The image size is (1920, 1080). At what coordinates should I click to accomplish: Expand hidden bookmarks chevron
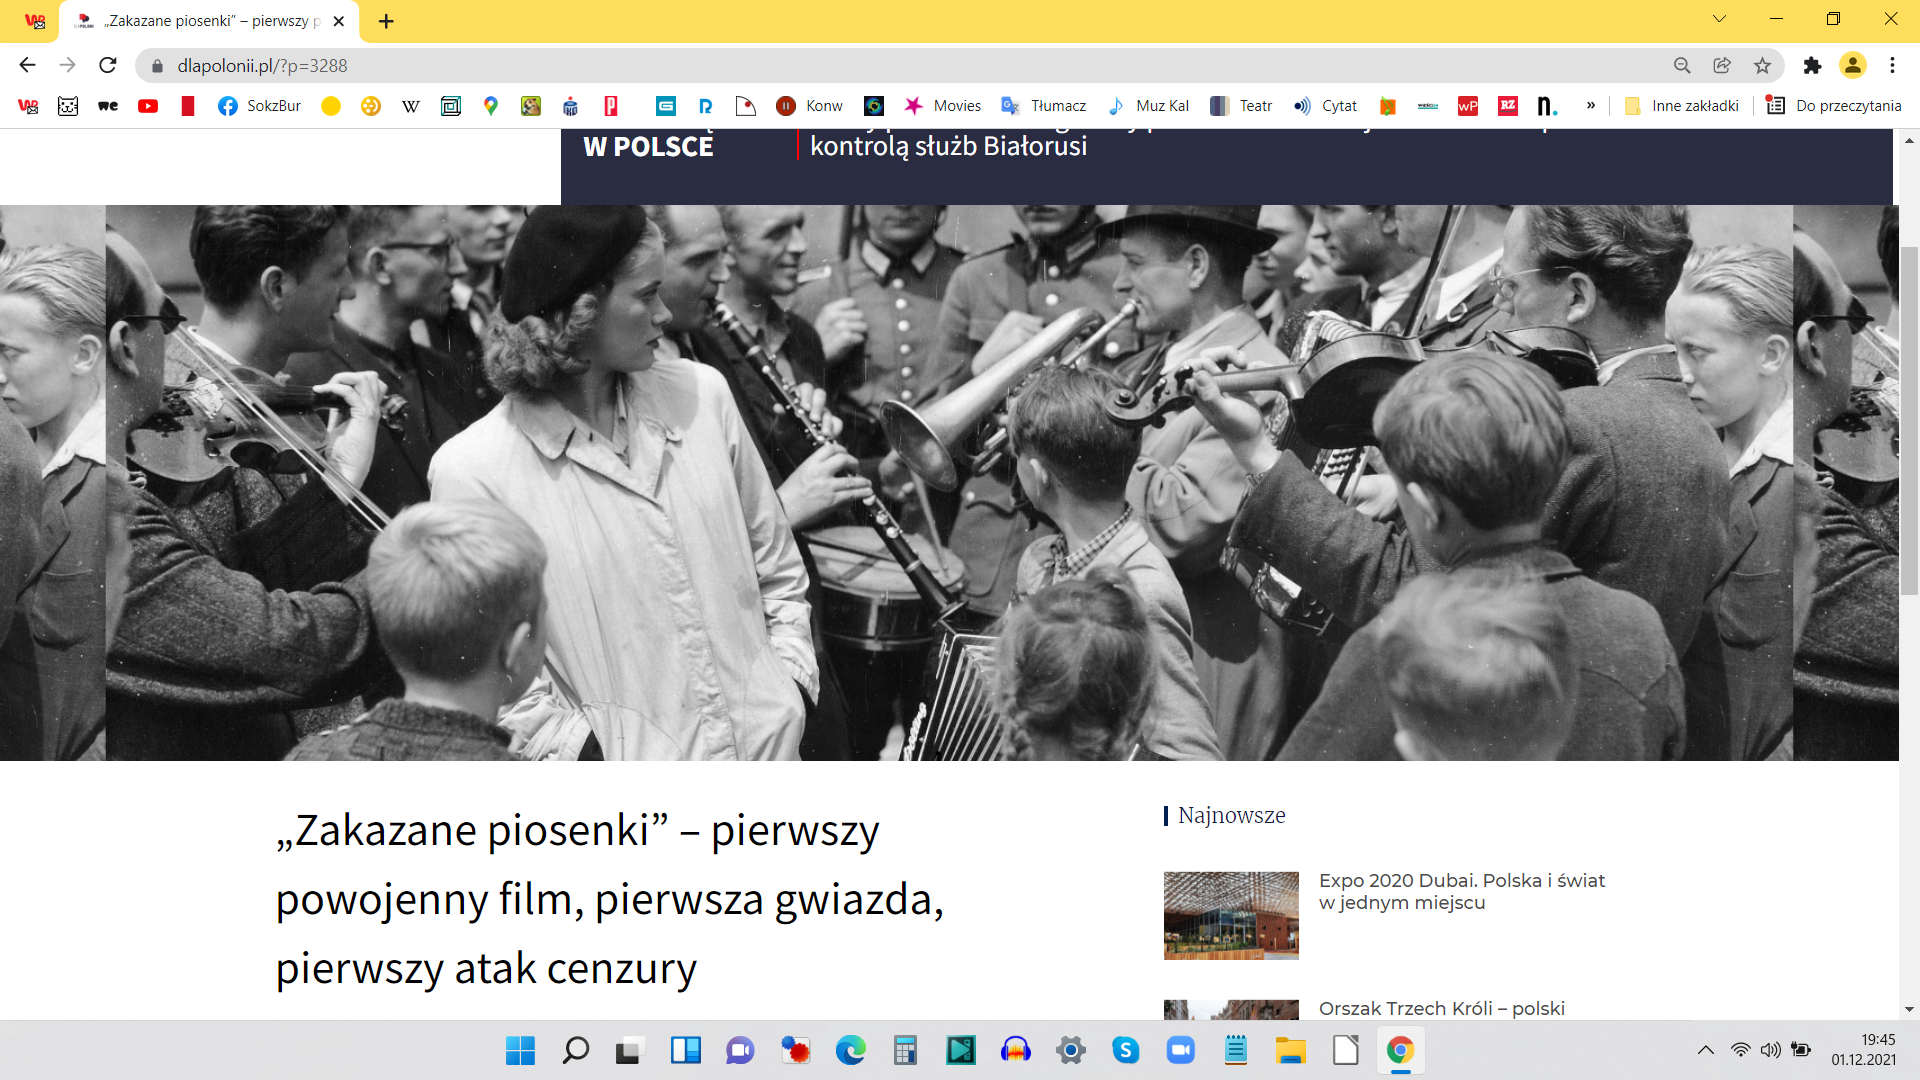[x=1591, y=106]
